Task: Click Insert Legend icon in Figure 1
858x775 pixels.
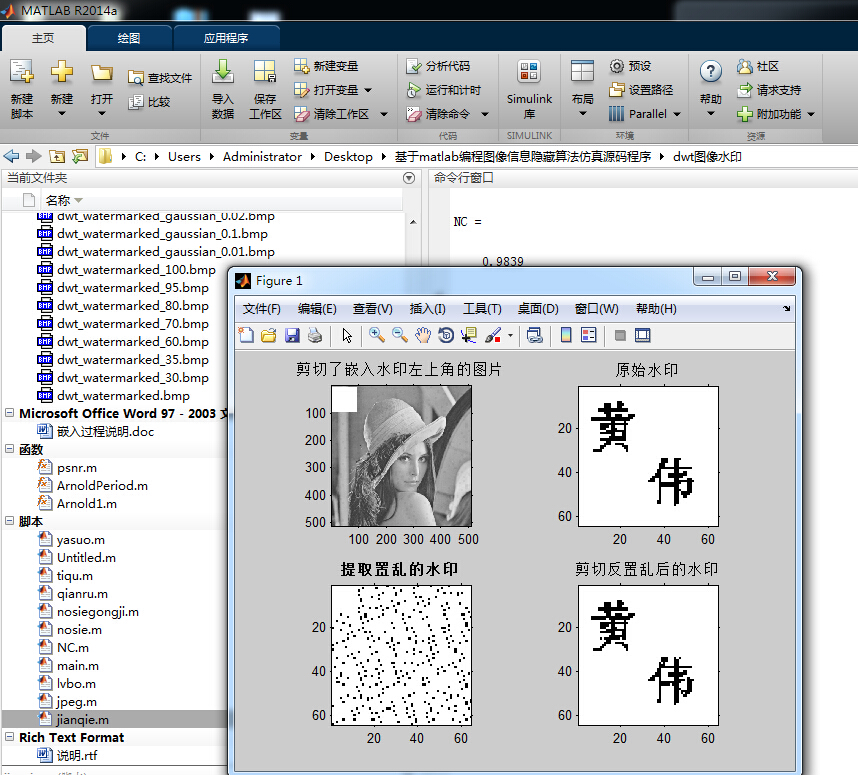Action: [x=589, y=335]
